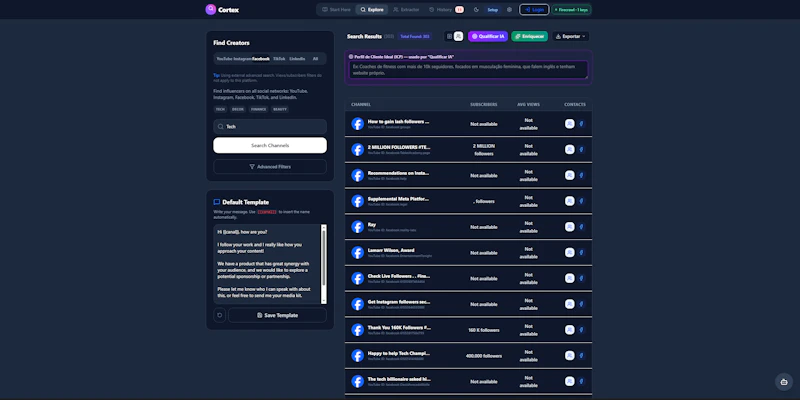Open contacts icon for Lamarr Wilson row

tap(570, 253)
